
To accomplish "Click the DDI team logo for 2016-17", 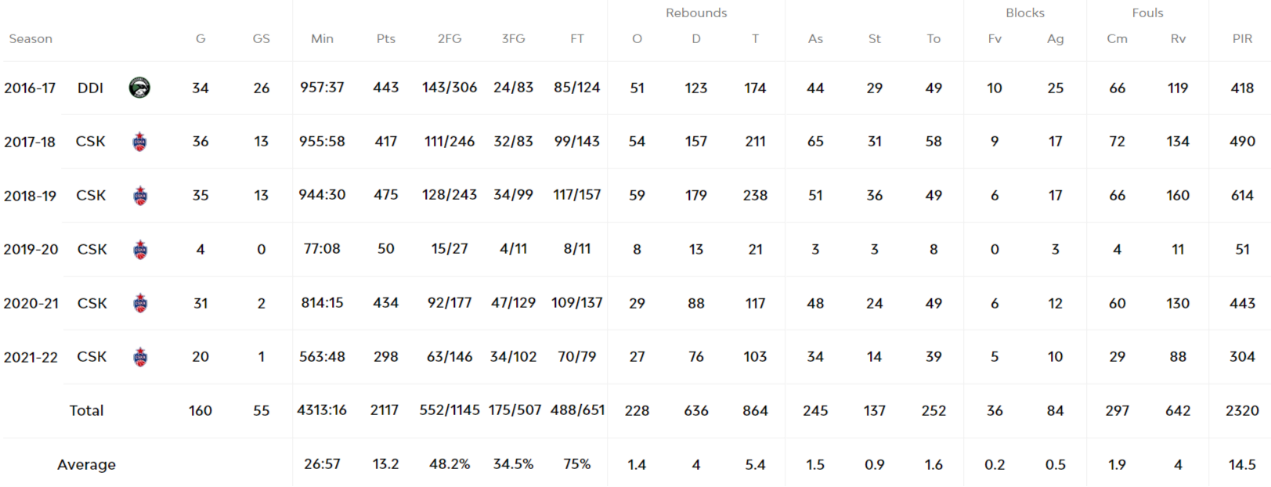I will (139, 88).
